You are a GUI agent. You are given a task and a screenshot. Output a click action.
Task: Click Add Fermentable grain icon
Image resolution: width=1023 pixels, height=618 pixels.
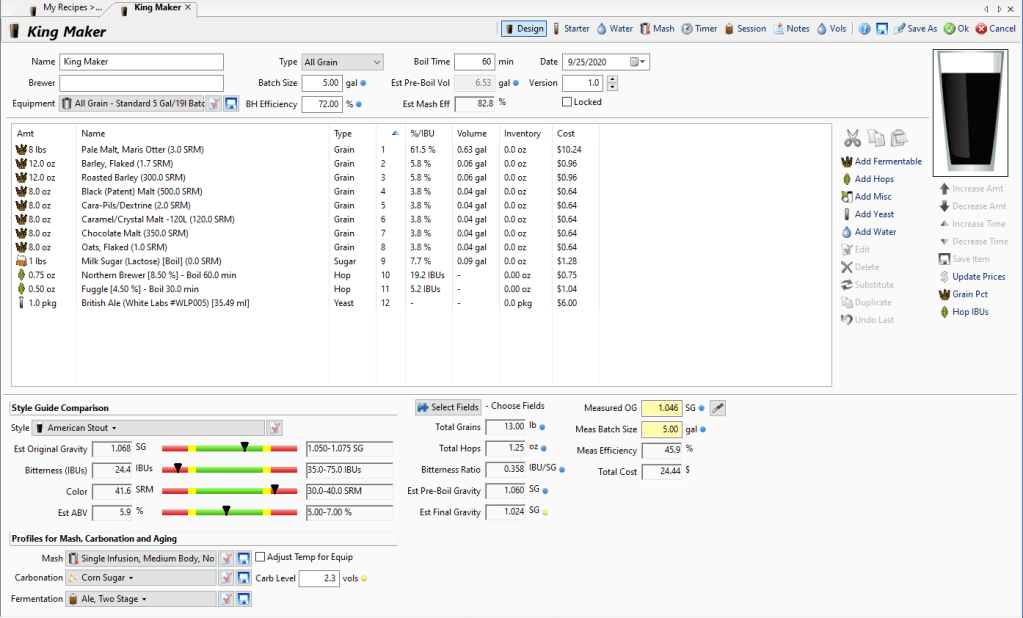point(846,162)
